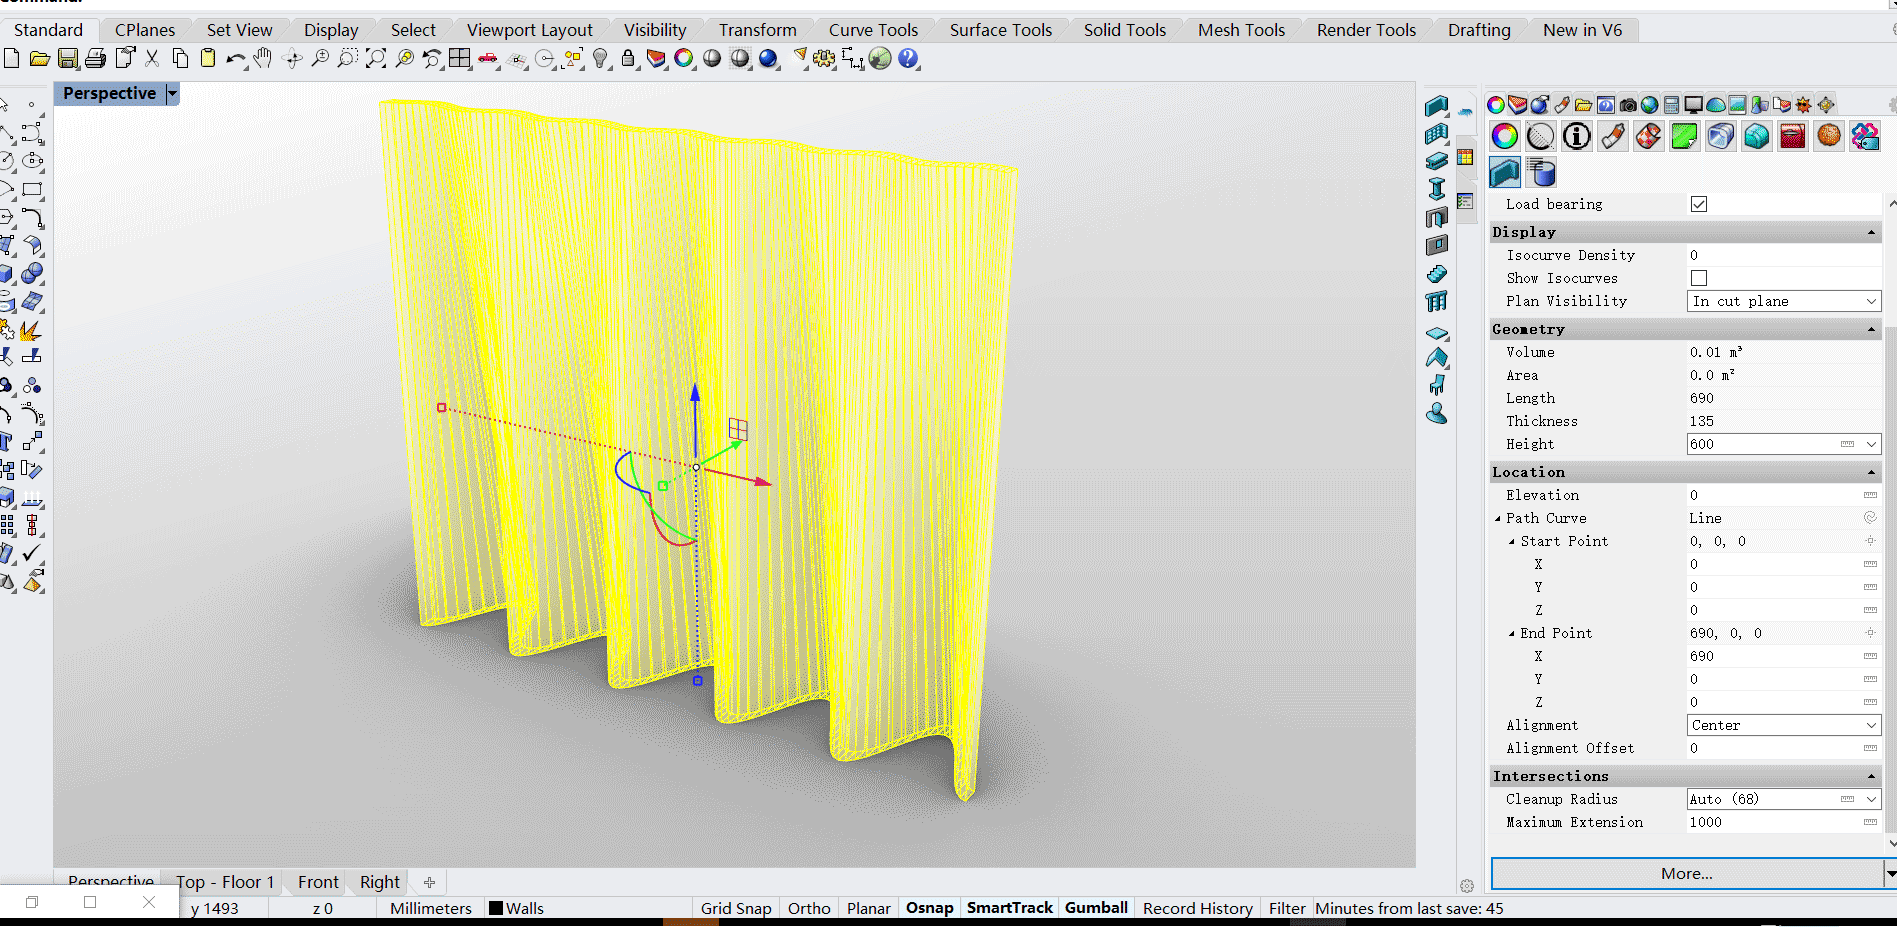Click the green decal properties icon
The height and width of the screenshot is (927, 1897).
pos(1685,136)
